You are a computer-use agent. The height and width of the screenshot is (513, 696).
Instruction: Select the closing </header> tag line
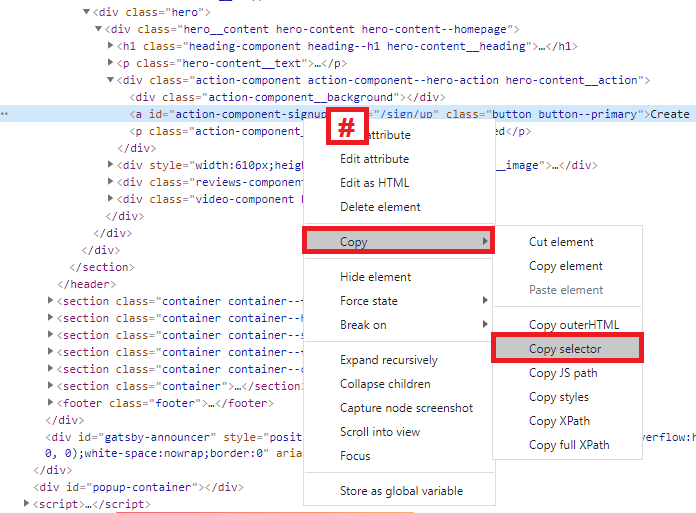pyautogui.click(x=87, y=284)
